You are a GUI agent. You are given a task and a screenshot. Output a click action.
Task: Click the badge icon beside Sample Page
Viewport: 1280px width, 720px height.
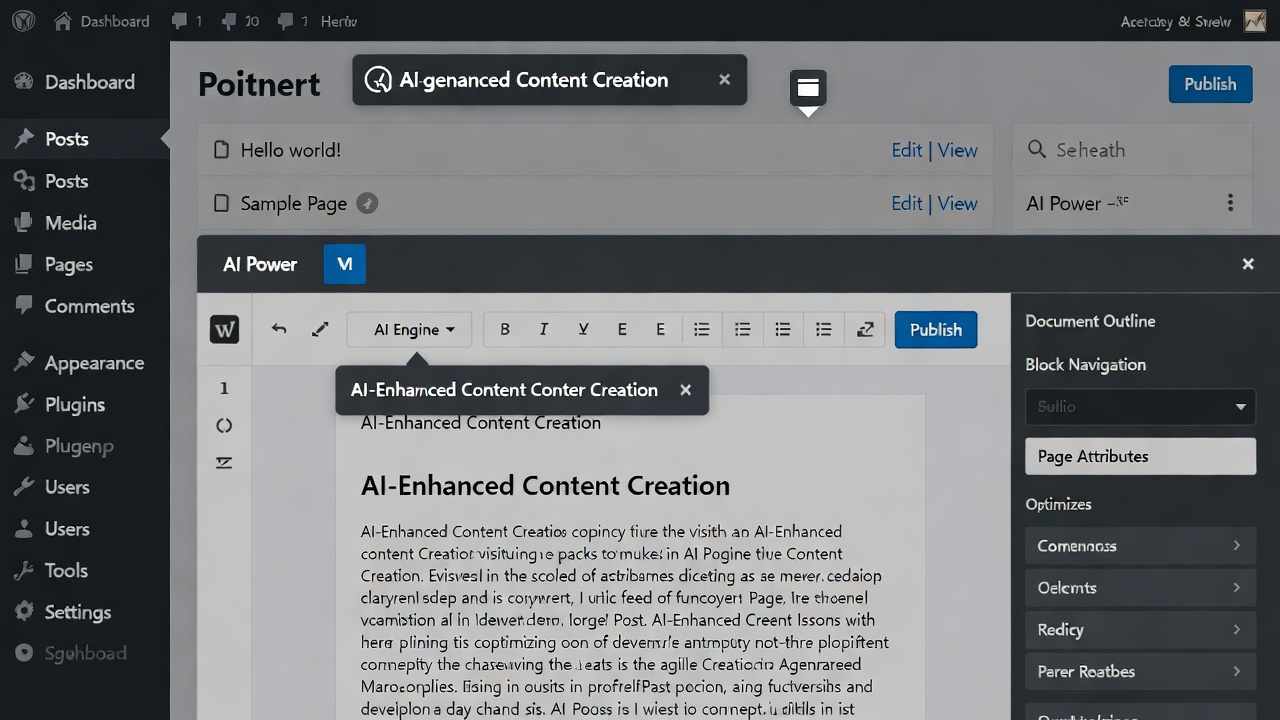(x=368, y=203)
